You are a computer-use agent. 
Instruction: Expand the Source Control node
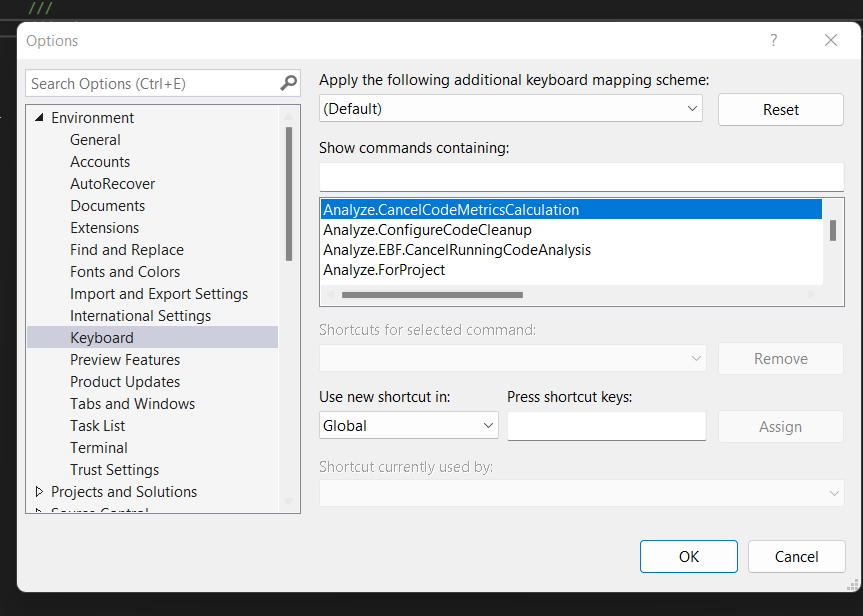point(41,511)
